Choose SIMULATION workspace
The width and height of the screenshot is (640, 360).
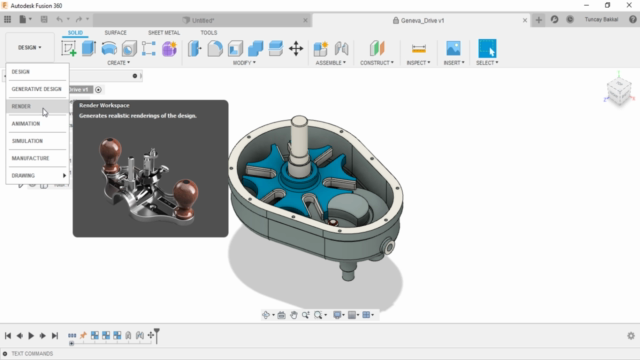coord(37,141)
